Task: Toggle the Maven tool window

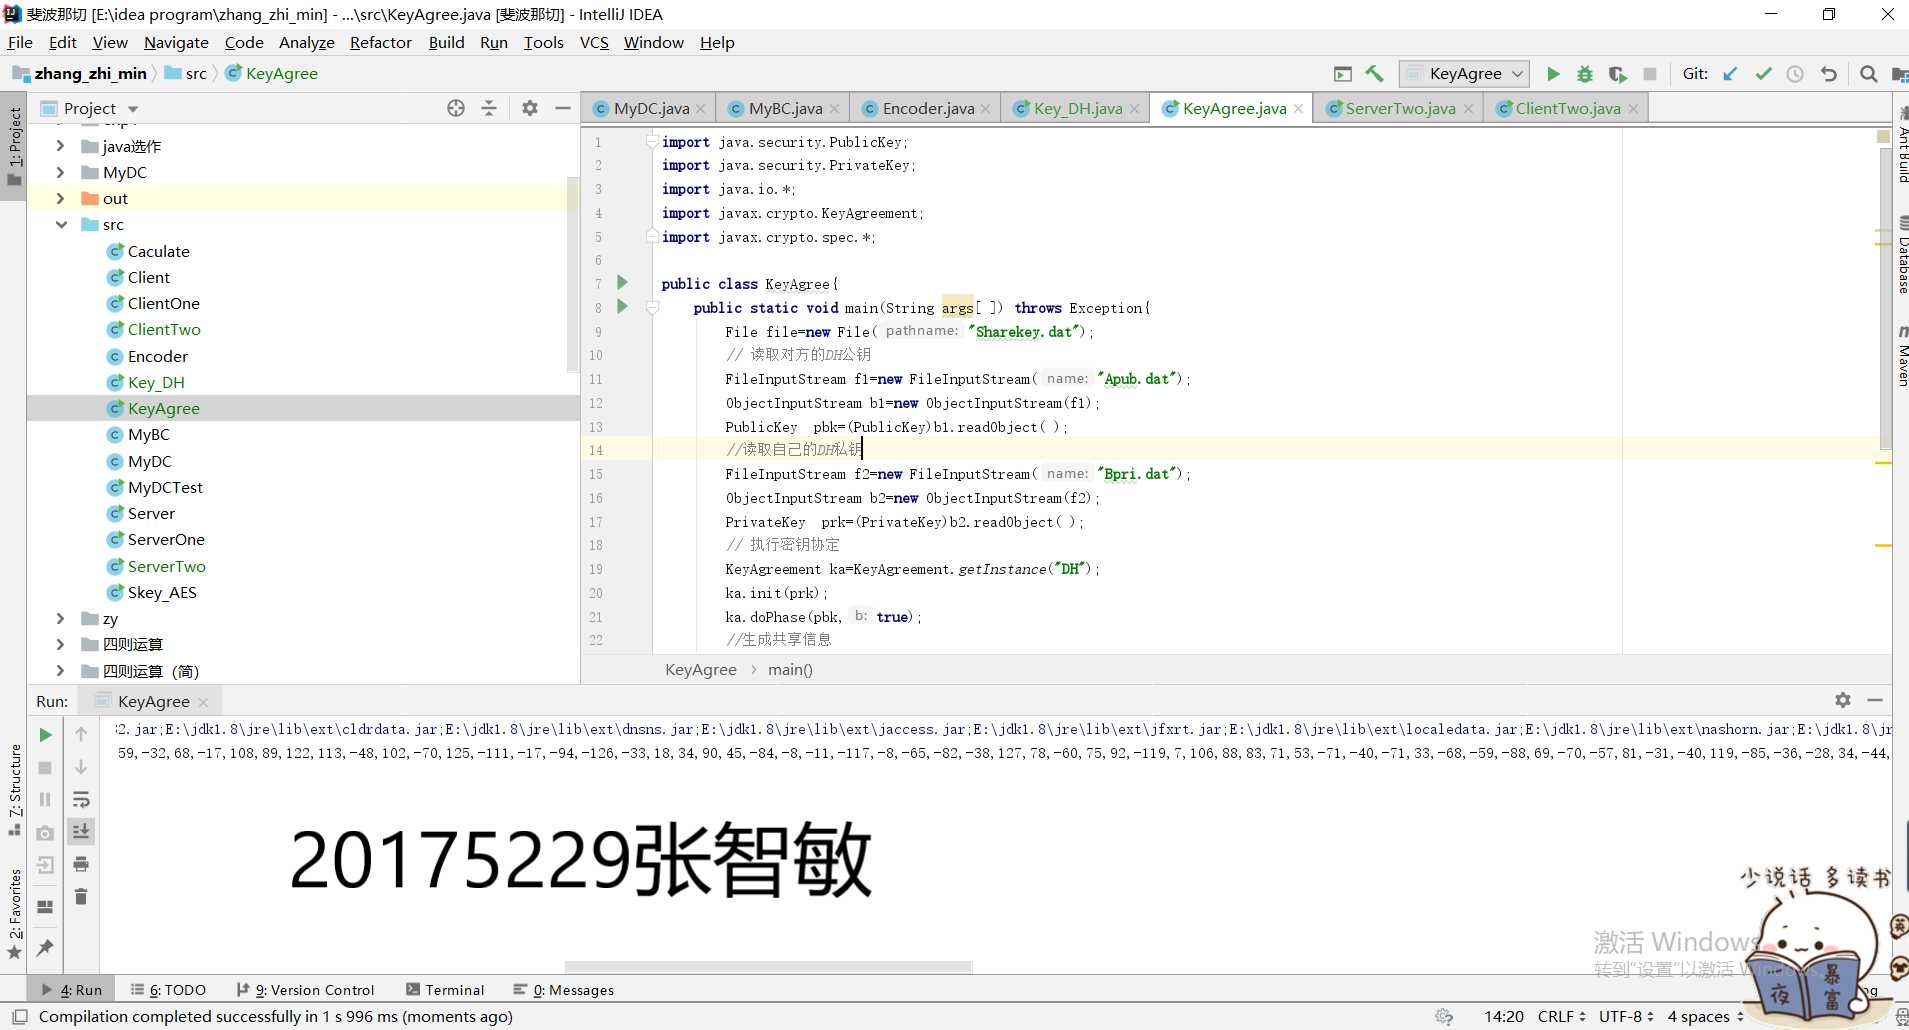Action: 1901,357
